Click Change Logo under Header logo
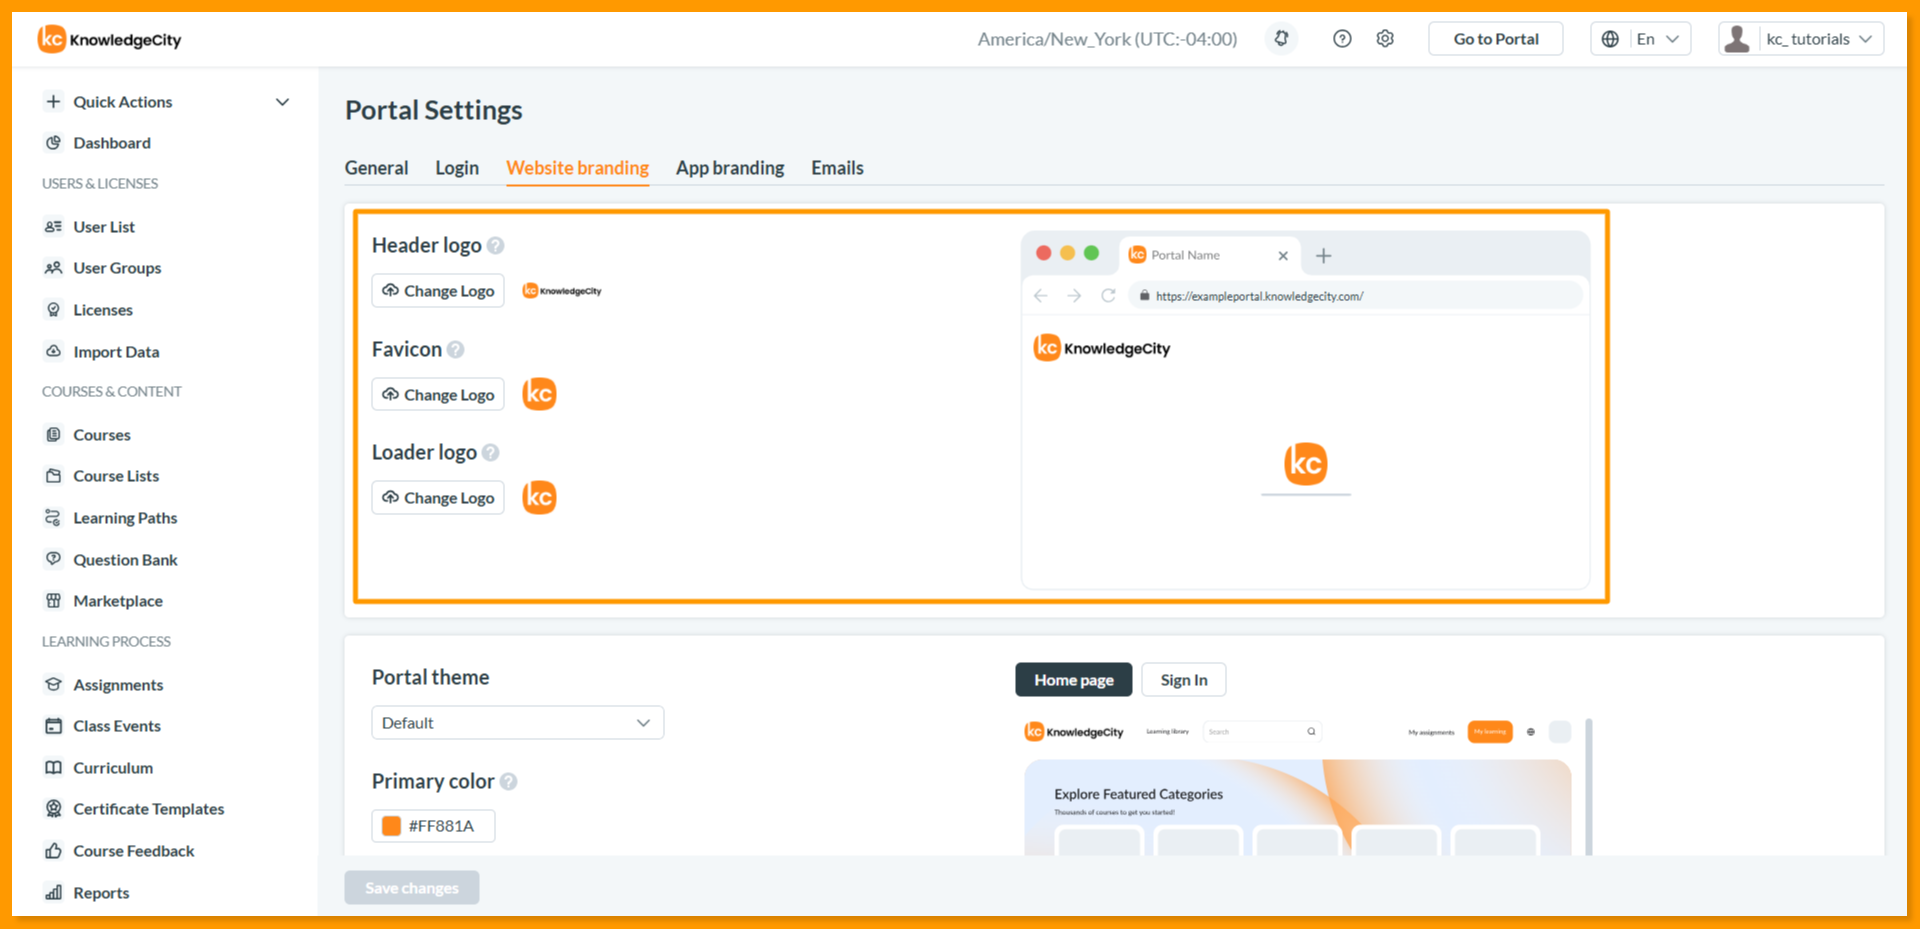The width and height of the screenshot is (1920, 929). tap(438, 291)
